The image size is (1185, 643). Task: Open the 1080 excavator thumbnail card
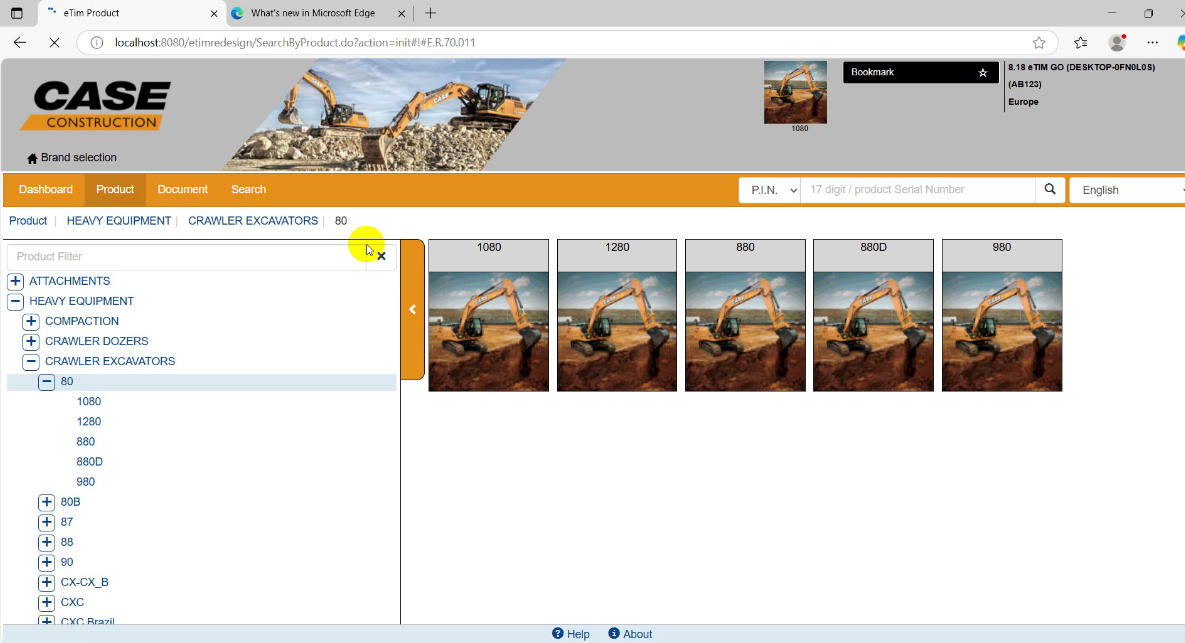[488, 316]
